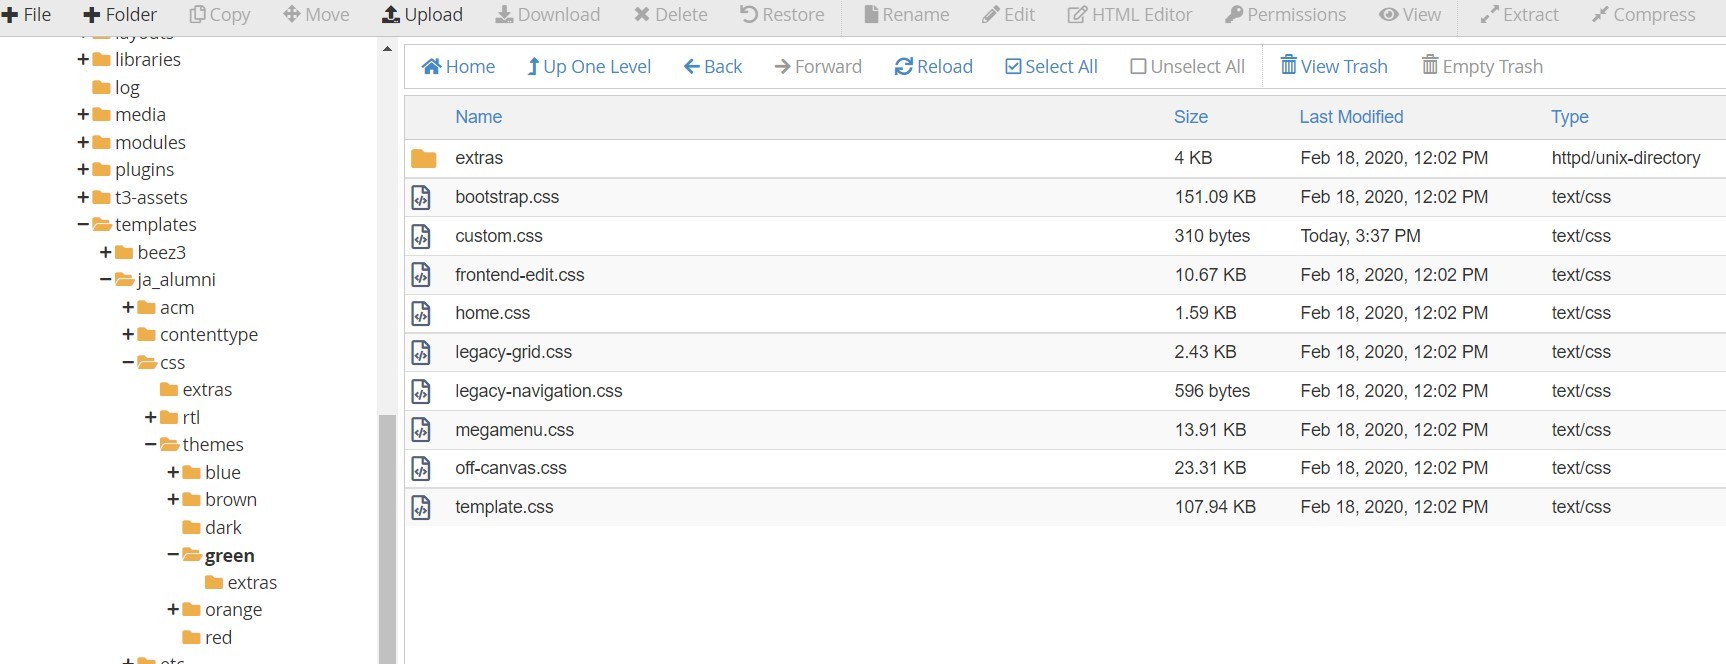Click the off-canvas.css file icon
Screen dimensions: 1726x664
(x=421, y=468)
